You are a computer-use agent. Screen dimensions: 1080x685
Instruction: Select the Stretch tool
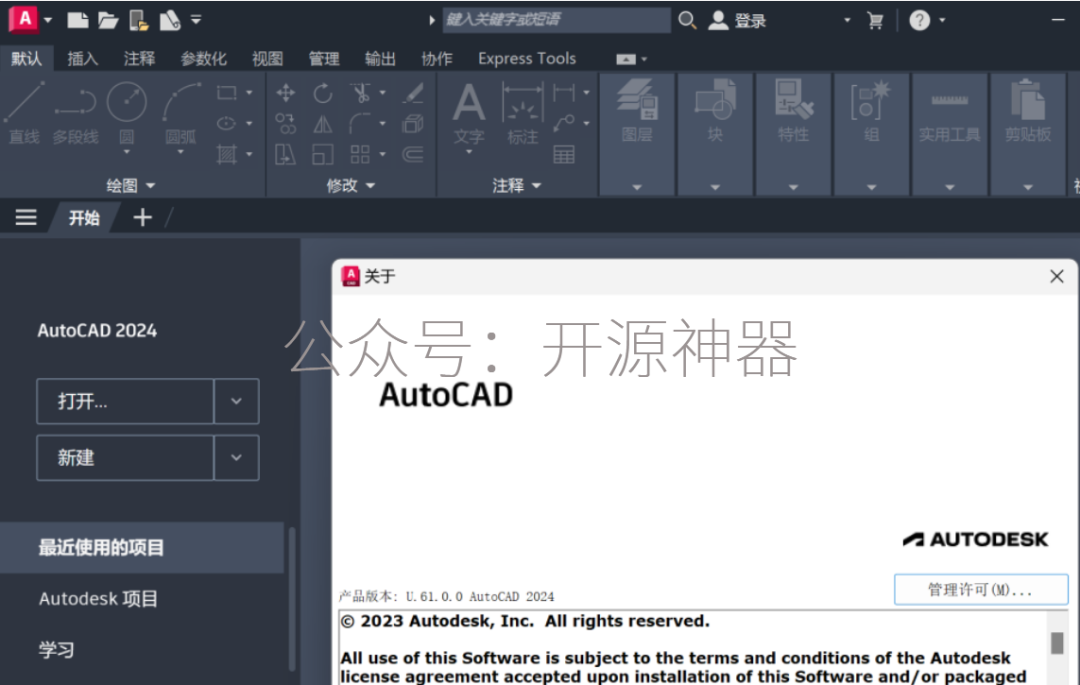point(285,154)
